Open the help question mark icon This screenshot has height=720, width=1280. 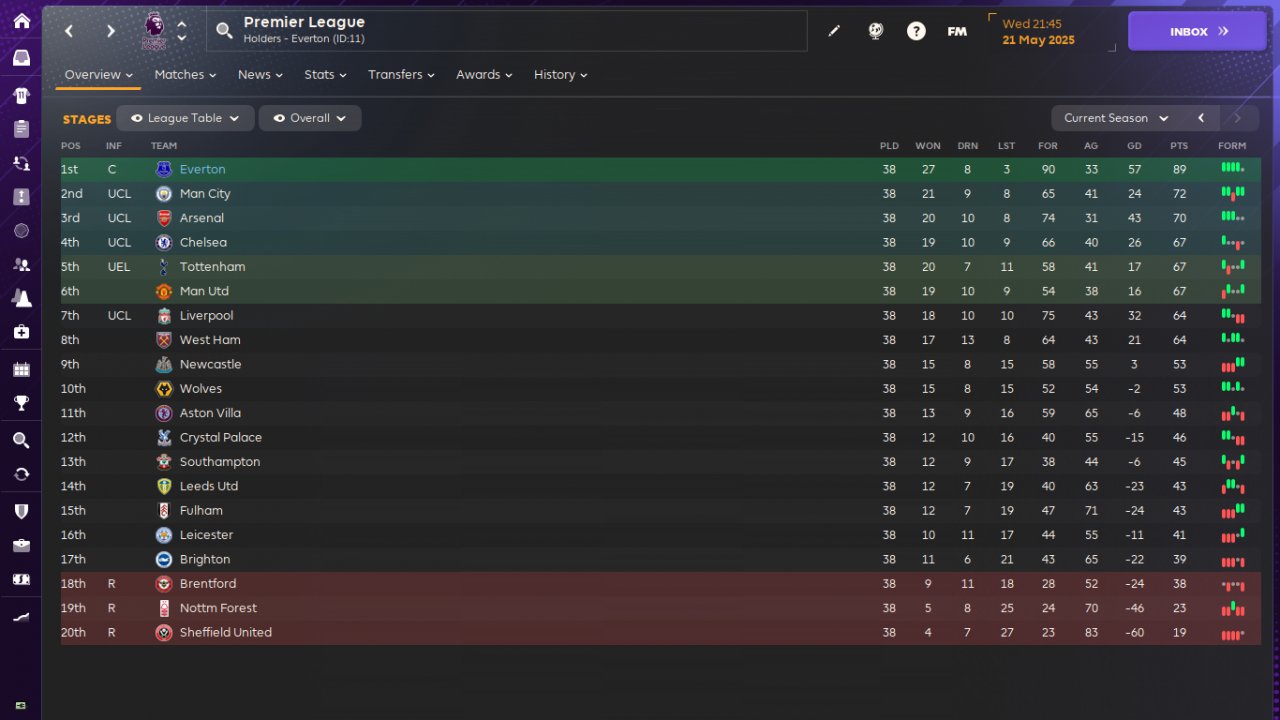tap(916, 31)
